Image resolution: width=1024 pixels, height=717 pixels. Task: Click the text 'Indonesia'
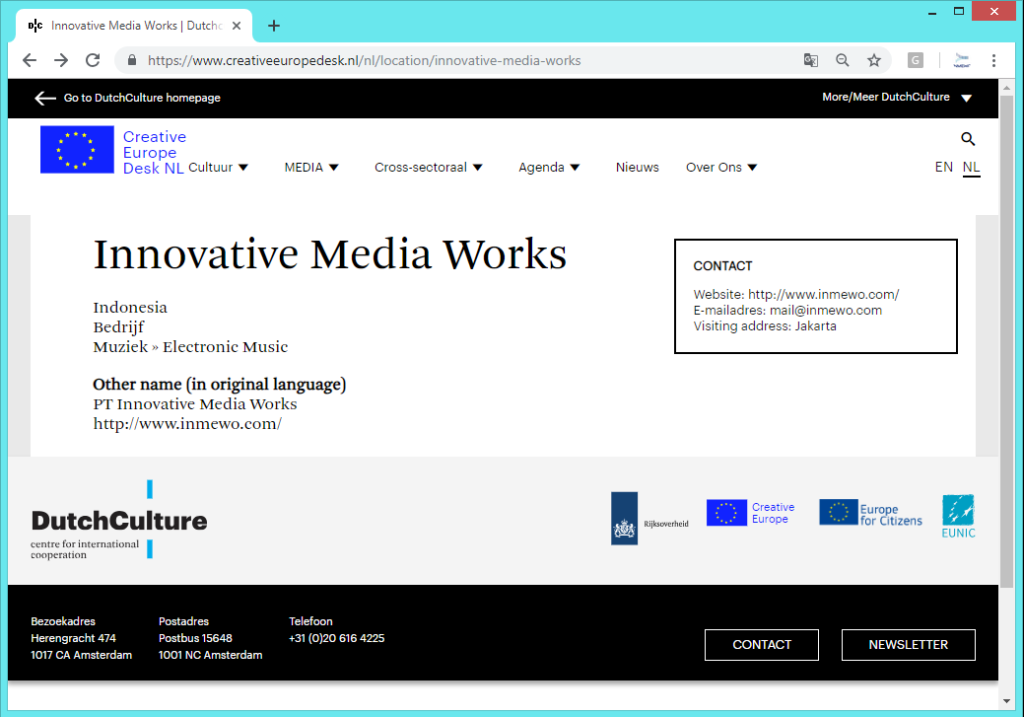130,308
